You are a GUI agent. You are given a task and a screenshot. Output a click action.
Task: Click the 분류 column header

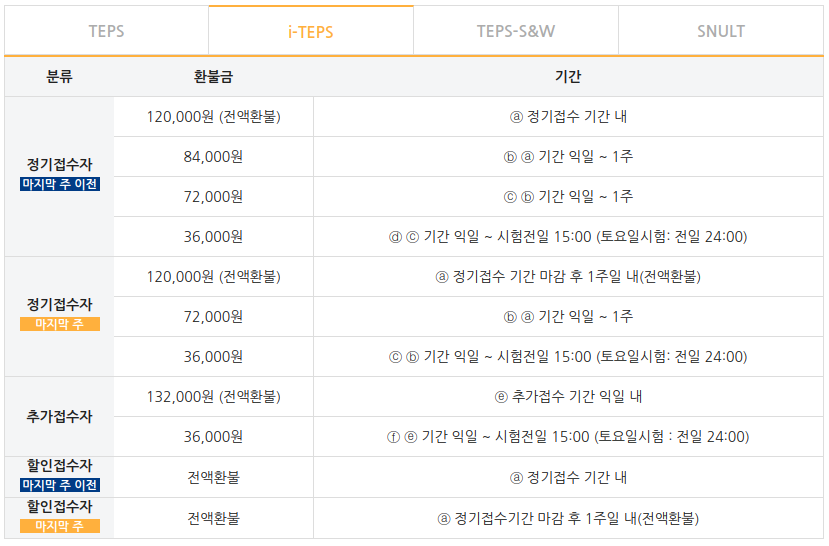coord(59,77)
